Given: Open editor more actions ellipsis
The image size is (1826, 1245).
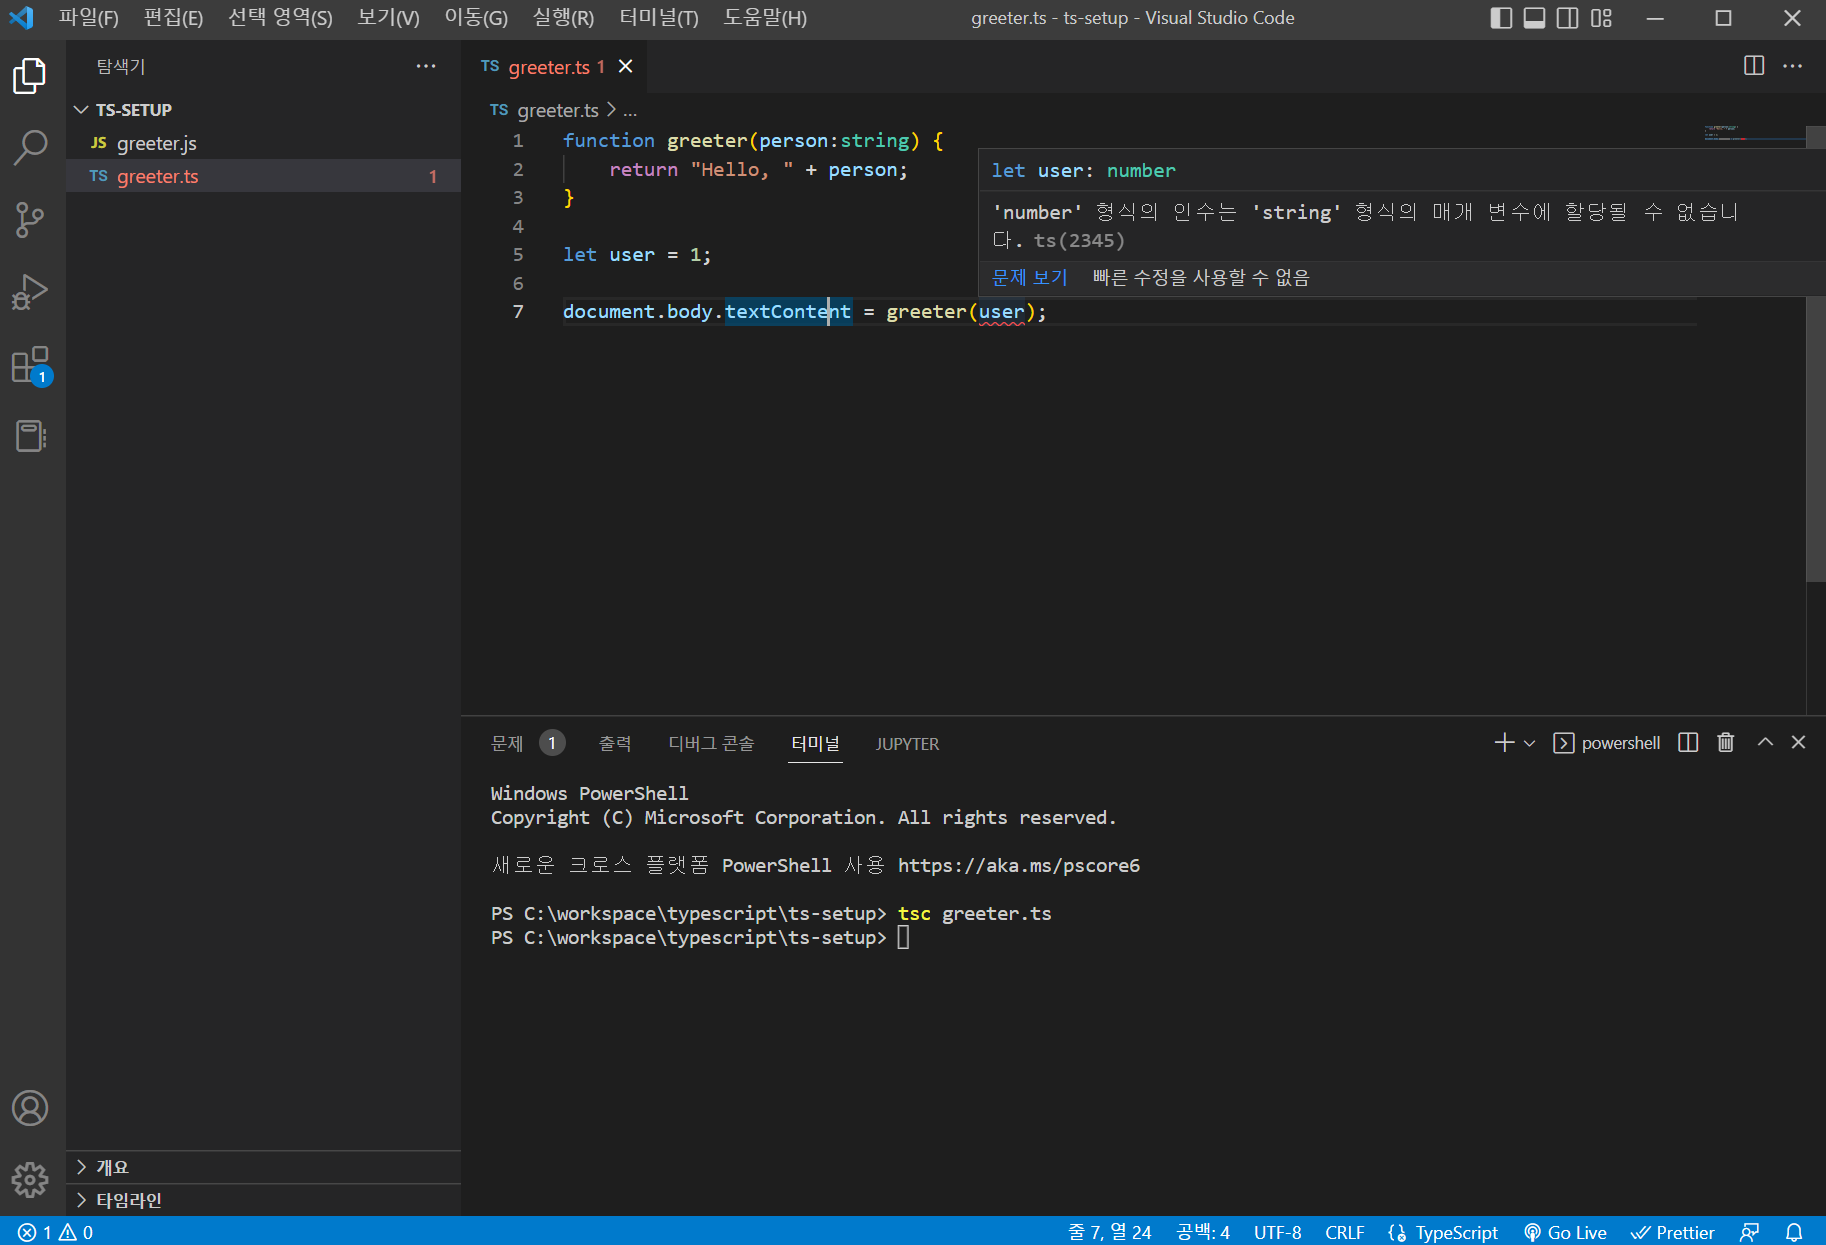Looking at the screenshot, I should coord(1793,66).
